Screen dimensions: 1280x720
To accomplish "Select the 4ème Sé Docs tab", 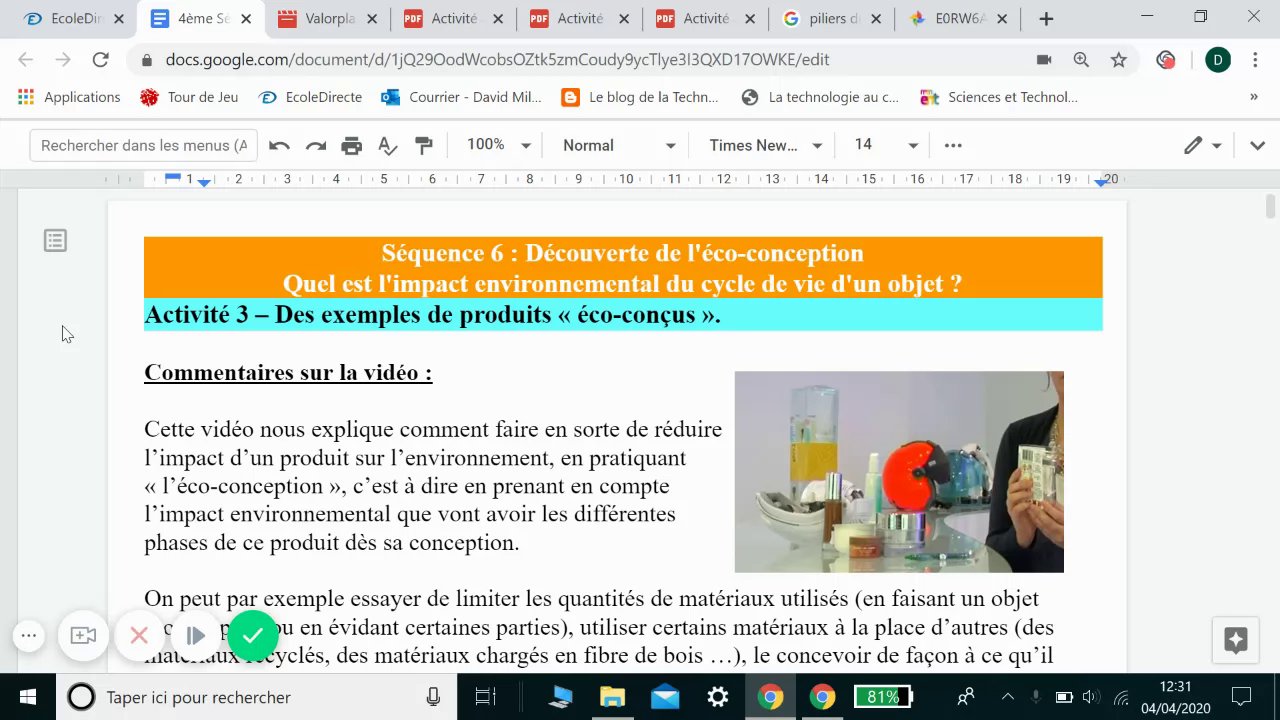I will coord(201,19).
